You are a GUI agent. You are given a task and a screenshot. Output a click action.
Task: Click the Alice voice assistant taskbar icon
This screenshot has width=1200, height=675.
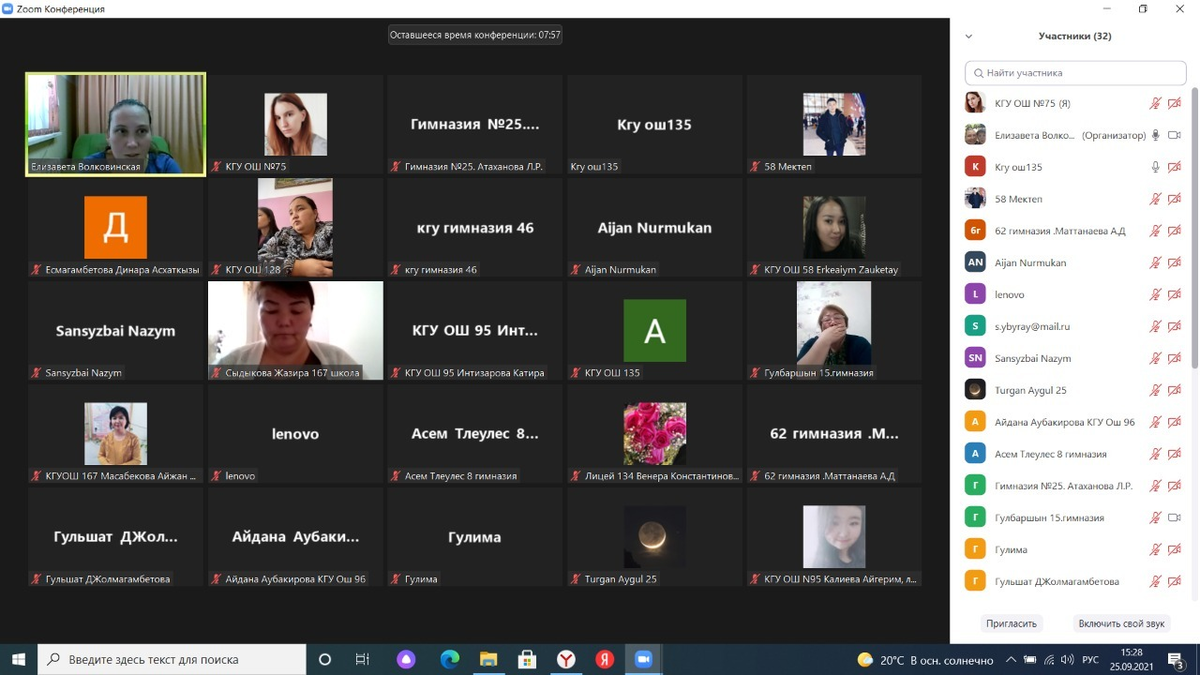click(406, 660)
